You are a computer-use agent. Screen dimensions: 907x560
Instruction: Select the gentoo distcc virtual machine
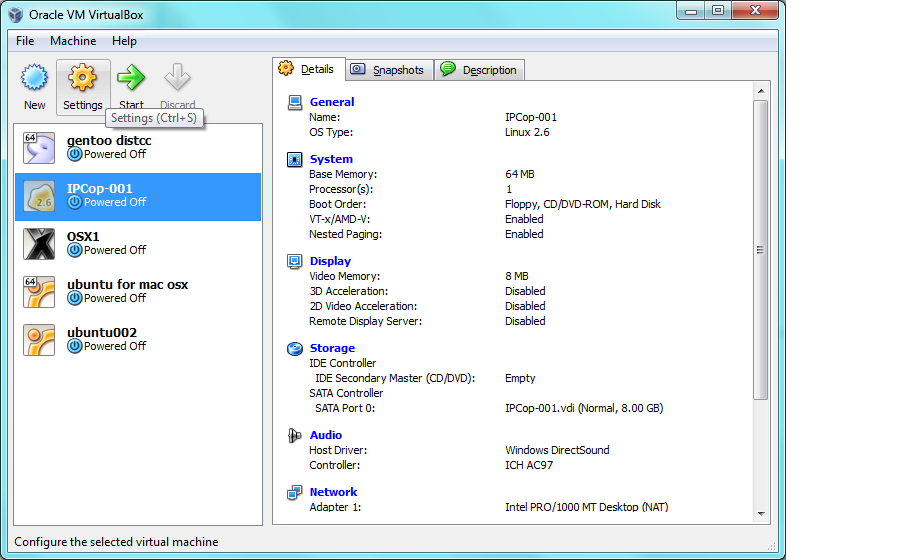[x=138, y=148]
